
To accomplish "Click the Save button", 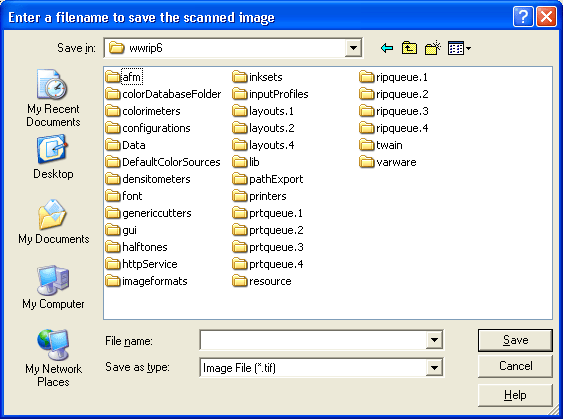I will coord(515,340).
